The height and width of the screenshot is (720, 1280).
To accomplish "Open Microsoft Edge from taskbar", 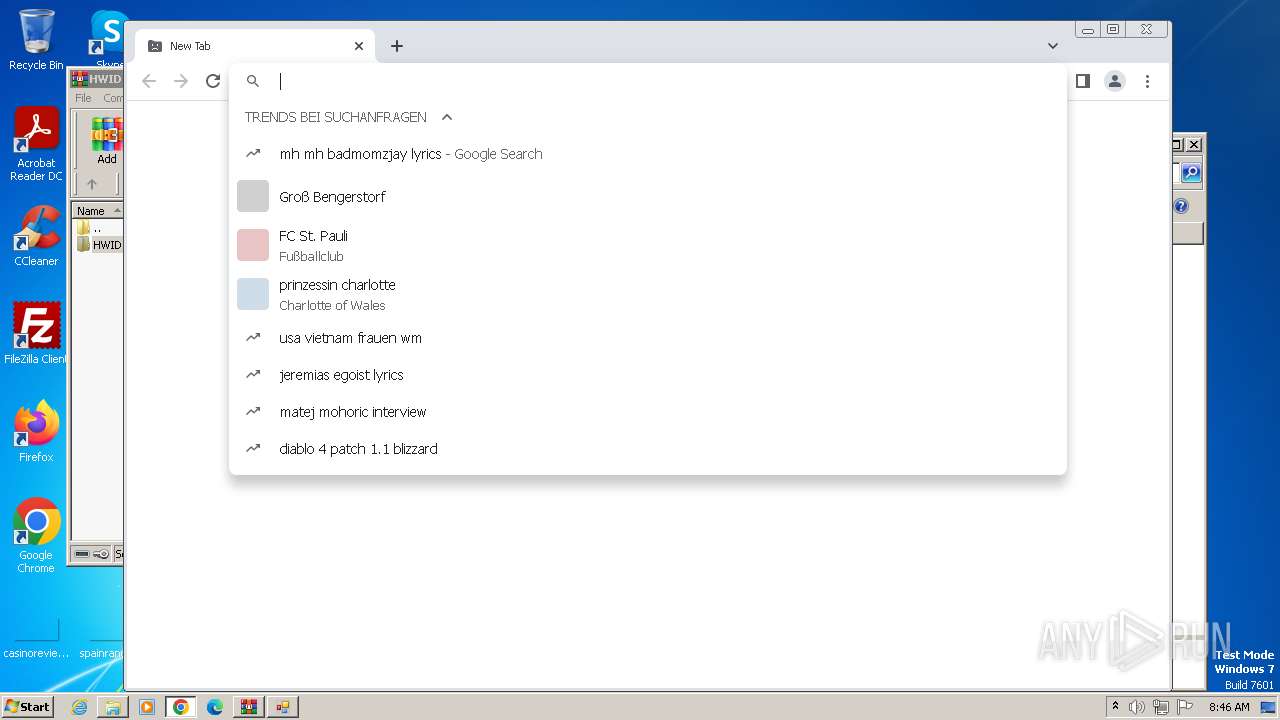I will click(x=215, y=707).
